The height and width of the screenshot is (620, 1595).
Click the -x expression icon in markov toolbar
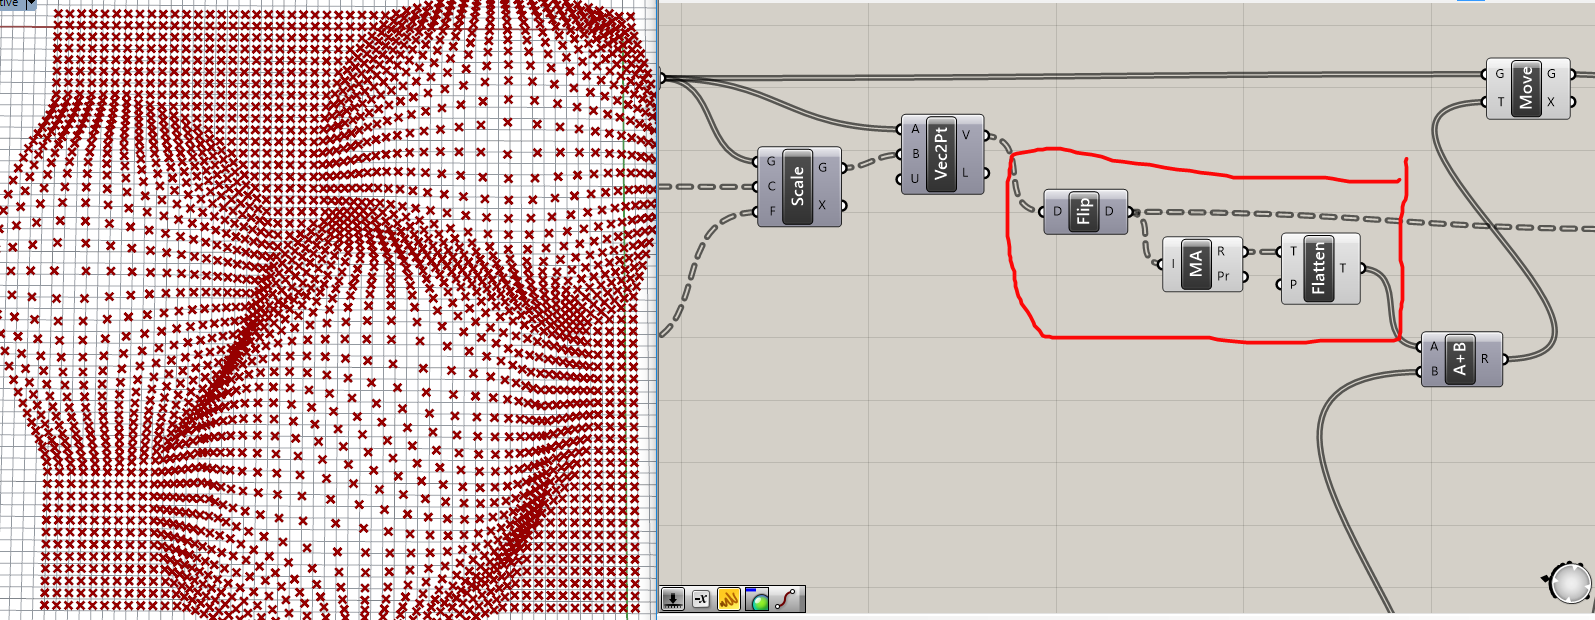(x=701, y=599)
